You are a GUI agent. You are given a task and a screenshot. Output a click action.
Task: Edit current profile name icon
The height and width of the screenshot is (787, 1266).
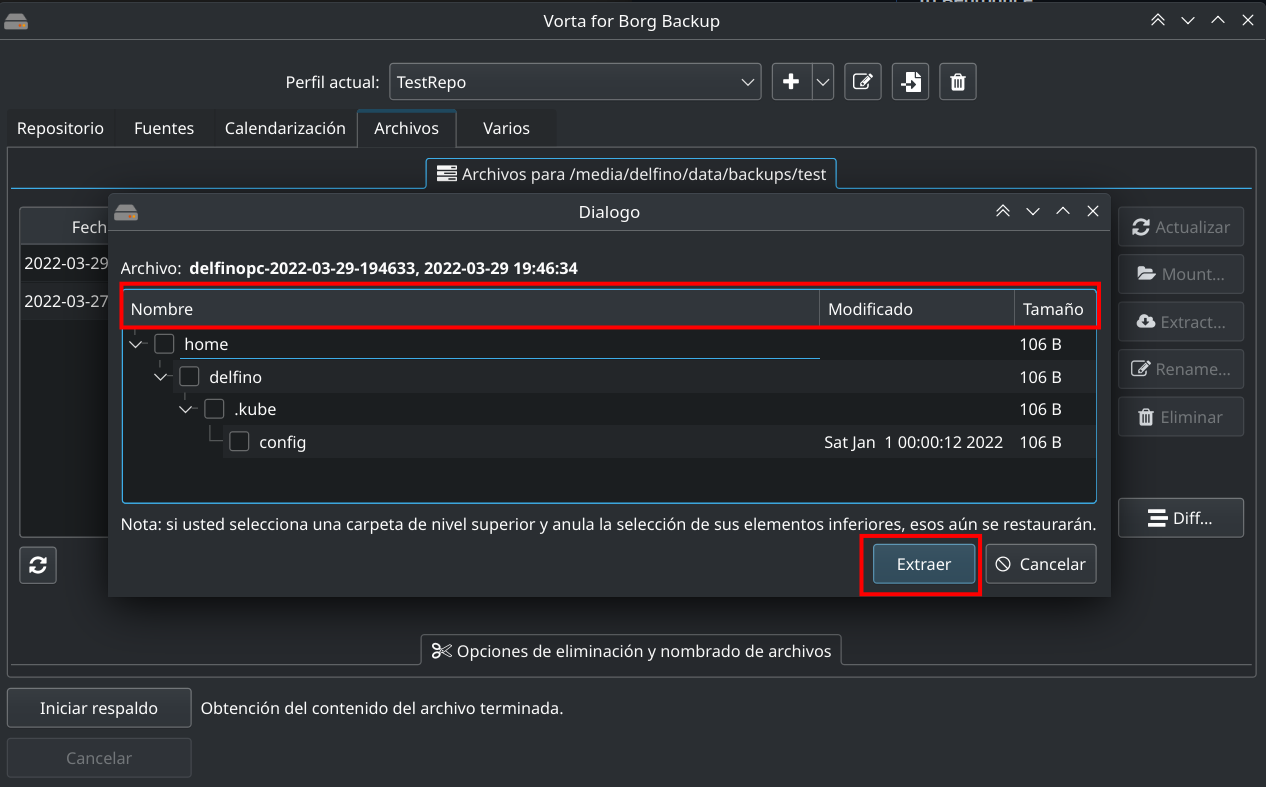[862, 82]
